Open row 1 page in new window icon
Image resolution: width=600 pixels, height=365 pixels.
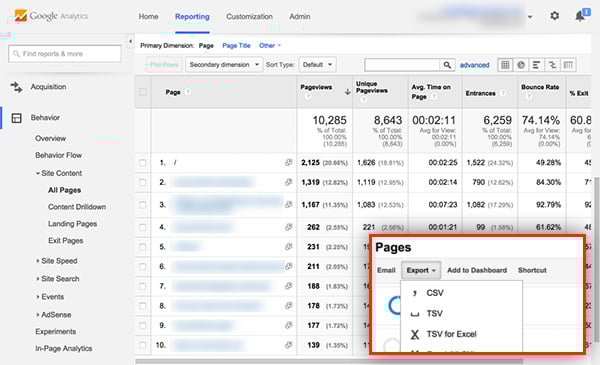(x=289, y=162)
